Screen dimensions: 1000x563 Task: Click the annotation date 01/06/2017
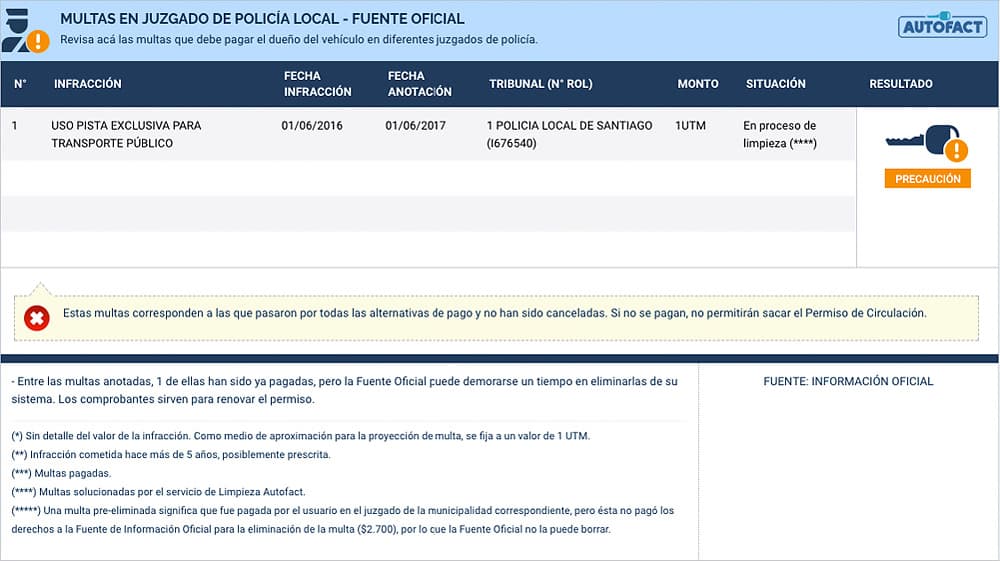click(415, 126)
